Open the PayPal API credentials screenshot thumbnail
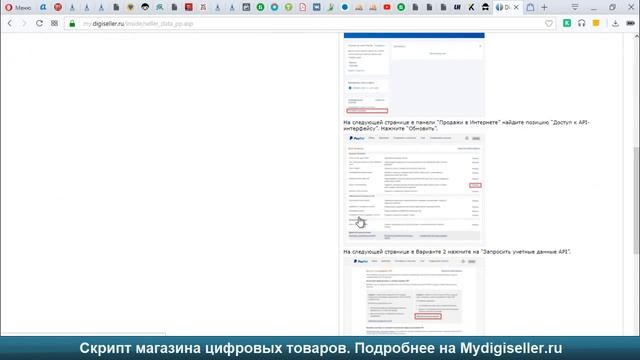Image resolution: width=640 pixels, height=360 pixels. click(x=414, y=296)
